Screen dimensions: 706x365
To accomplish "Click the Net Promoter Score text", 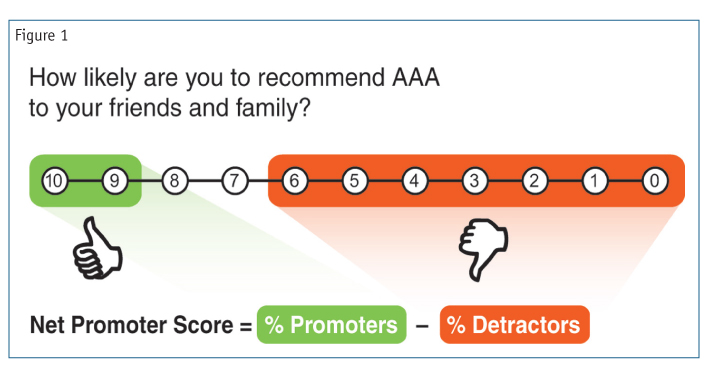I will [131, 325].
